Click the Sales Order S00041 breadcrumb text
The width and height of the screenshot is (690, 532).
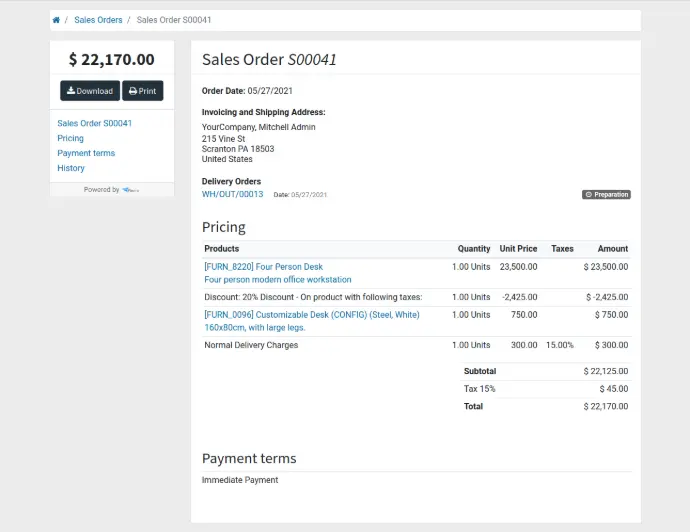[x=174, y=20]
